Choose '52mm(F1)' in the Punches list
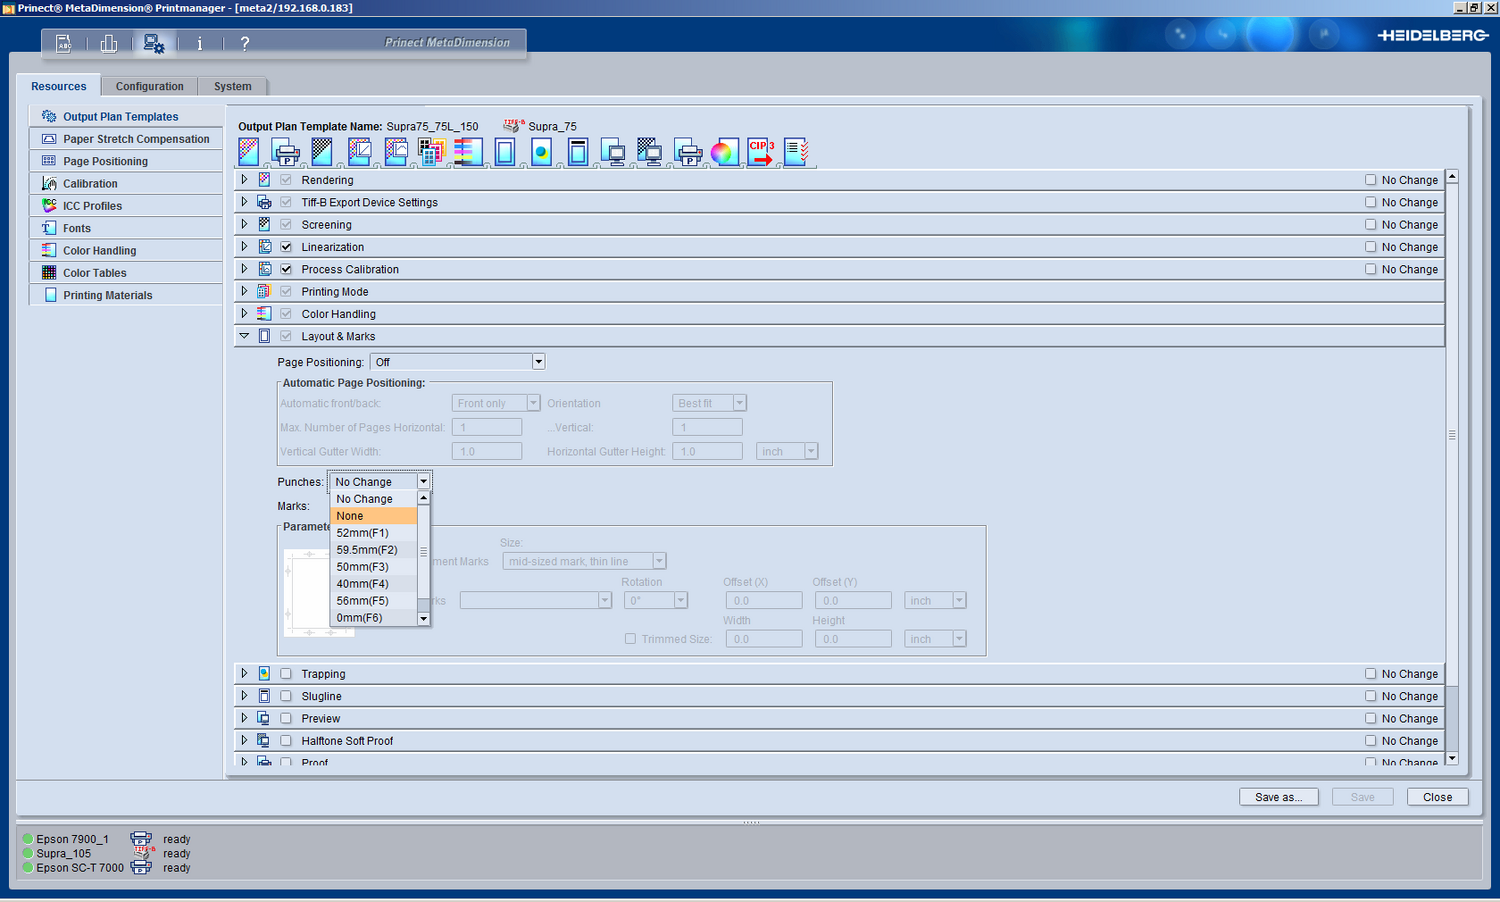Image resolution: width=1500 pixels, height=902 pixels. click(374, 533)
